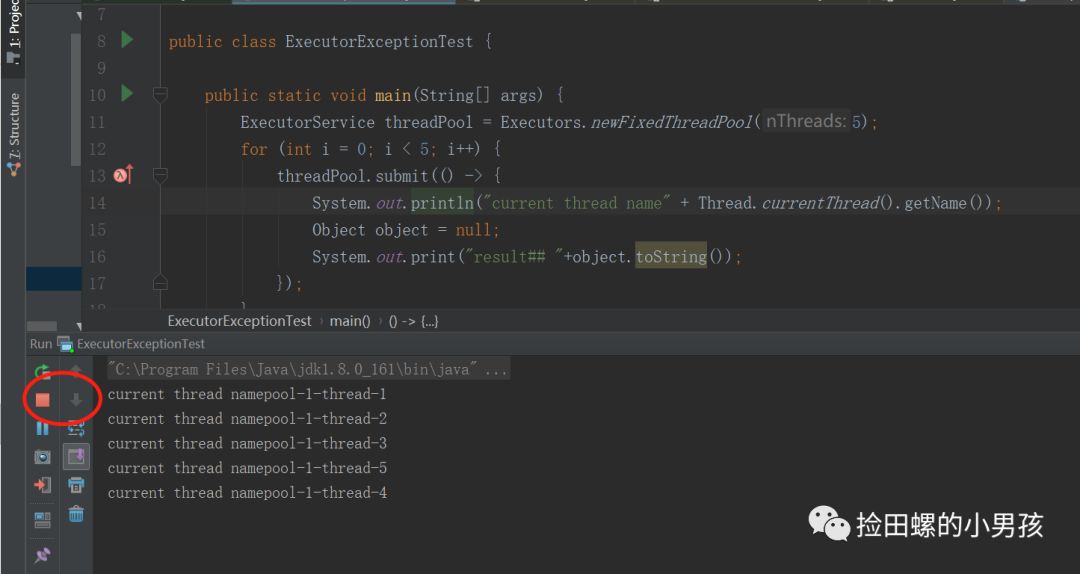Print console output using the printer icon
This screenshot has width=1080, height=574.
point(76,485)
